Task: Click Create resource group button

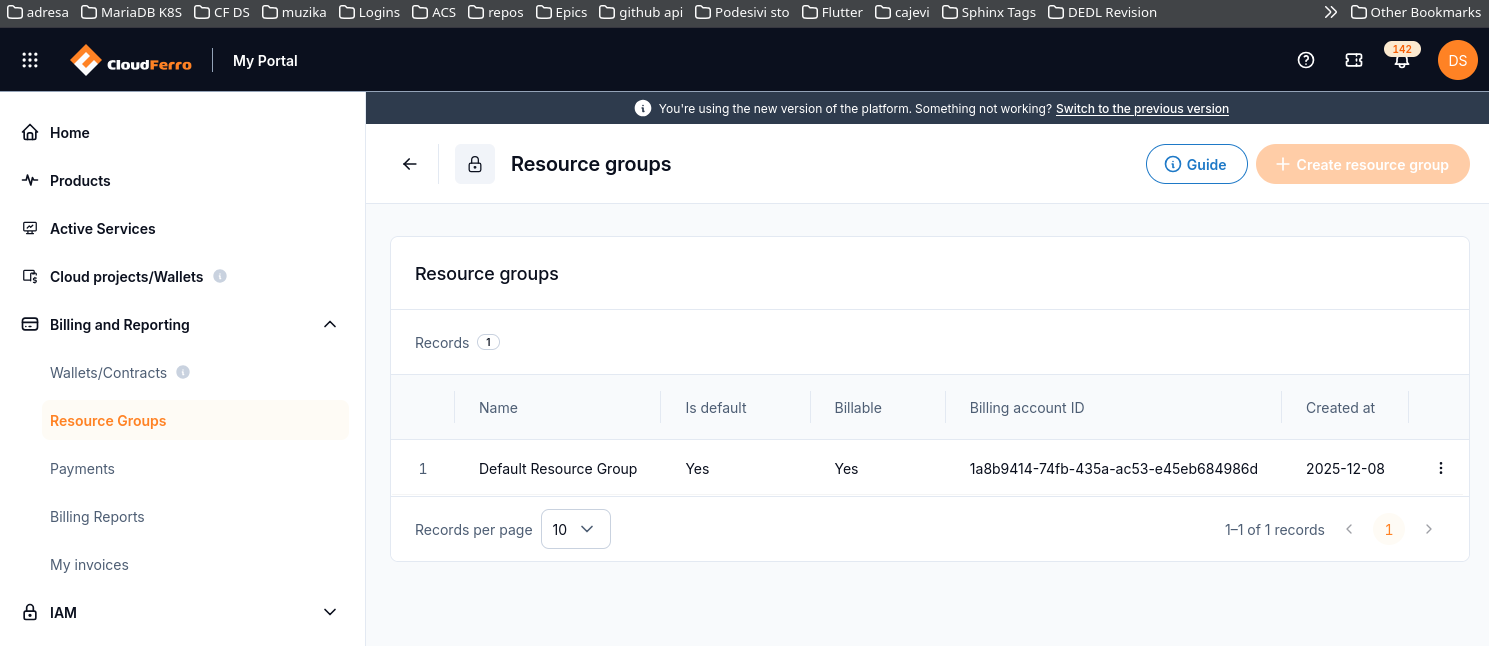Action: (1362, 164)
